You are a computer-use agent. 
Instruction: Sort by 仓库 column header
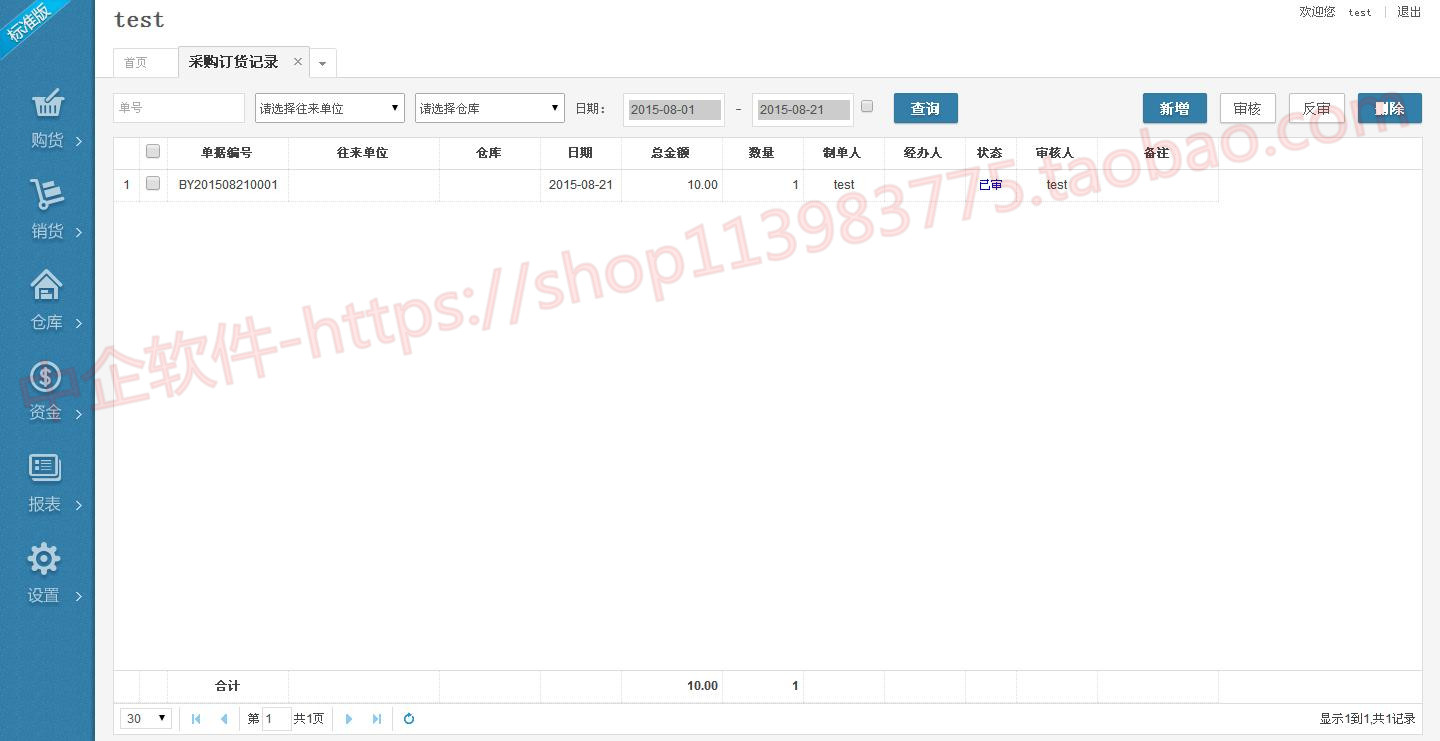(489, 153)
